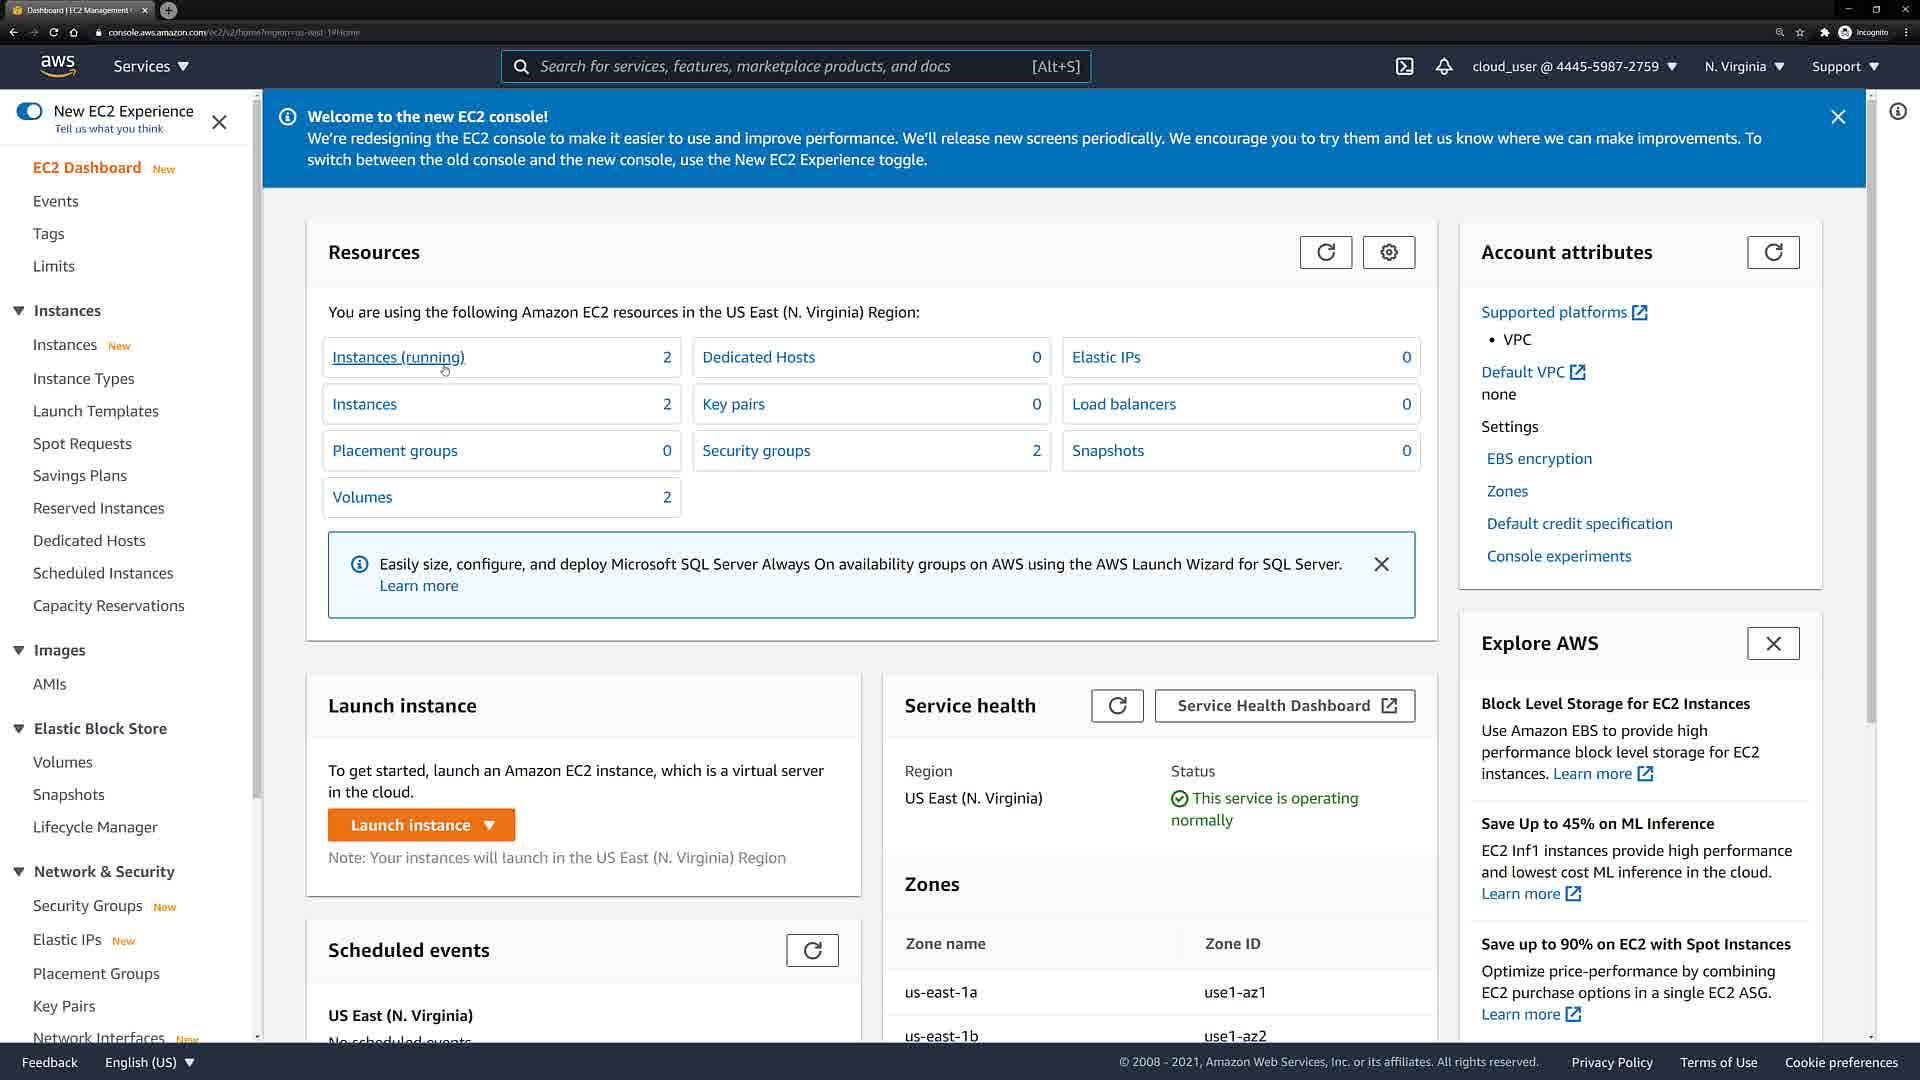
Task: Refresh the Service health panel
Action: click(x=1117, y=706)
